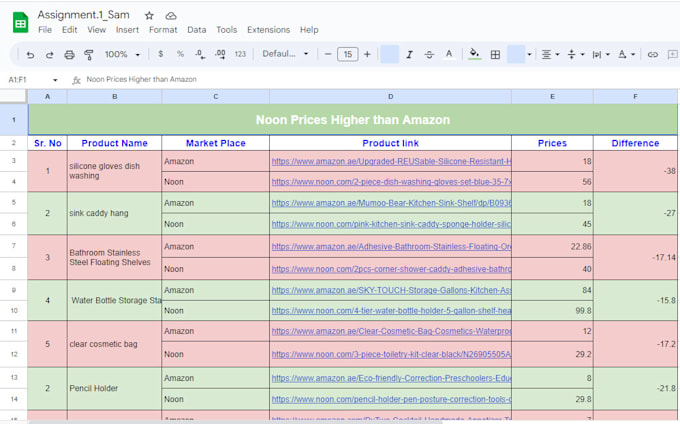Expand the merge cells options arrow

pyautogui.click(x=529, y=55)
